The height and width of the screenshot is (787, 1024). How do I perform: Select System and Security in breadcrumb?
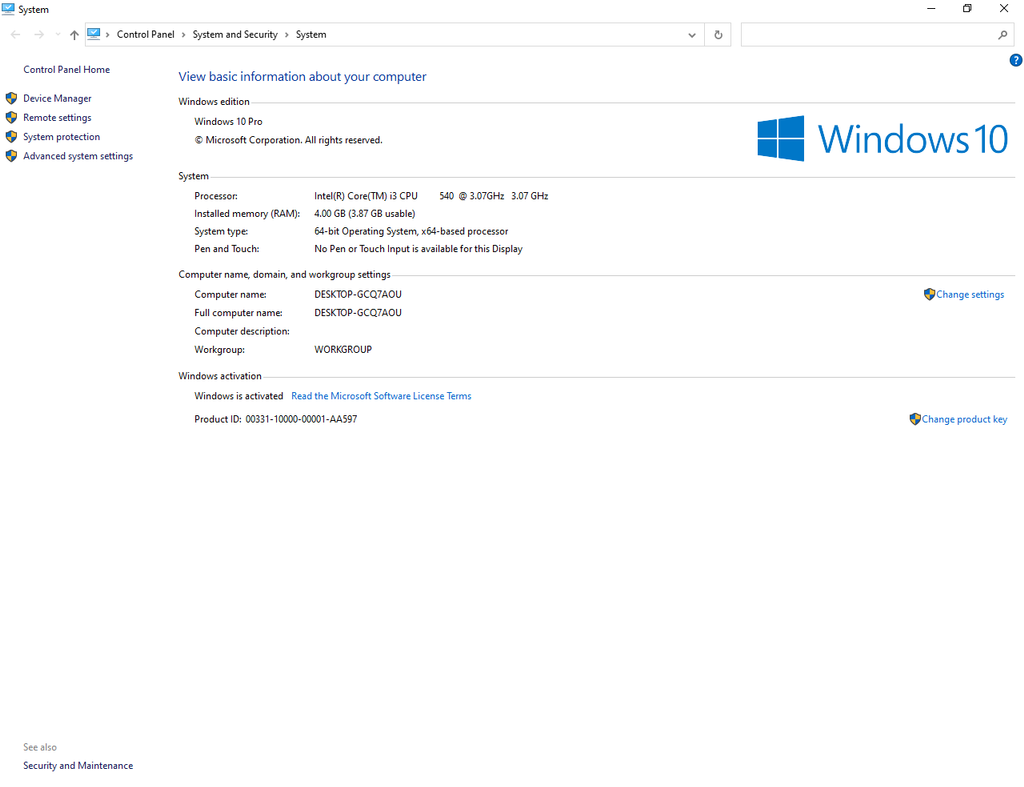[x=235, y=35]
